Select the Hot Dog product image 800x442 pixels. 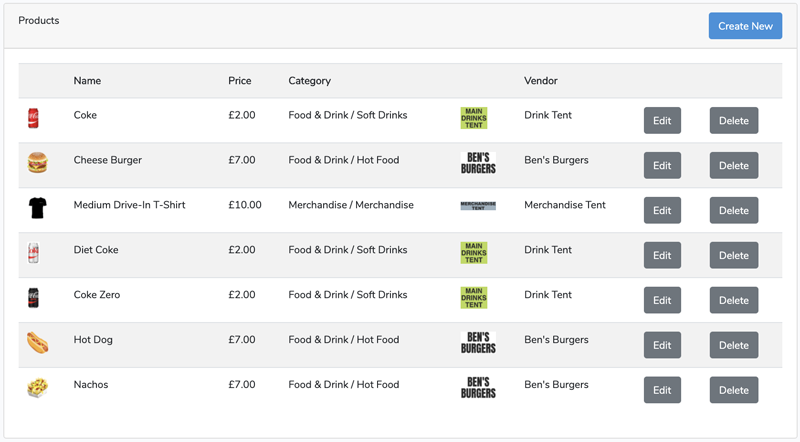click(37, 342)
